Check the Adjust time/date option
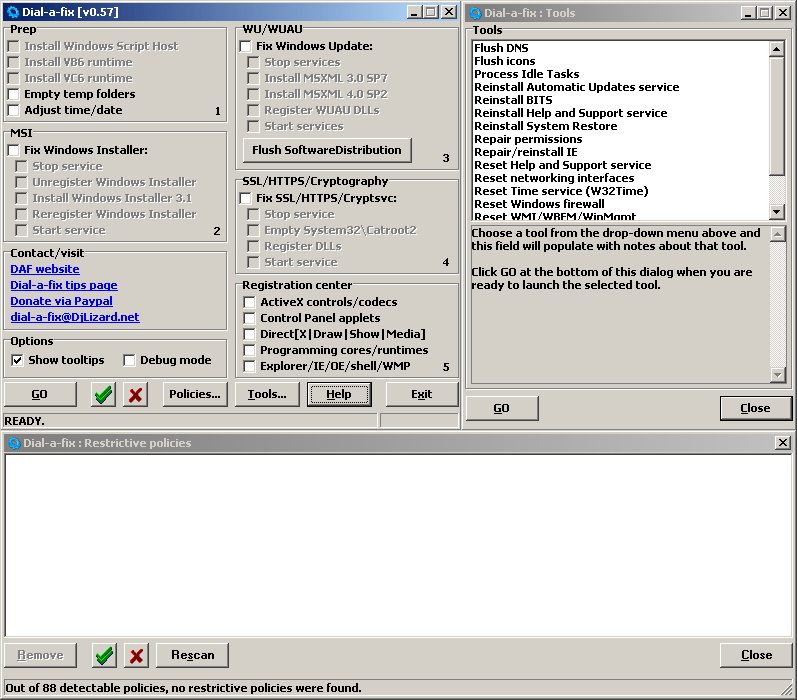This screenshot has width=797, height=700. [14, 110]
